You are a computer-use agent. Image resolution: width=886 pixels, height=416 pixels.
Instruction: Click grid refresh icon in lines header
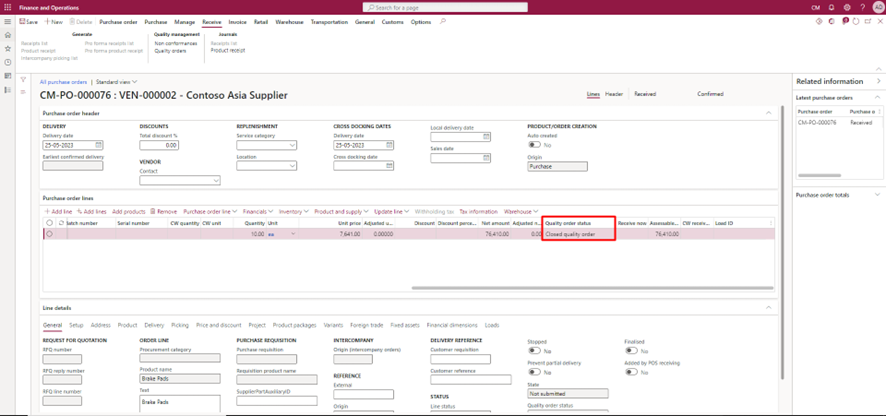[x=60, y=223]
